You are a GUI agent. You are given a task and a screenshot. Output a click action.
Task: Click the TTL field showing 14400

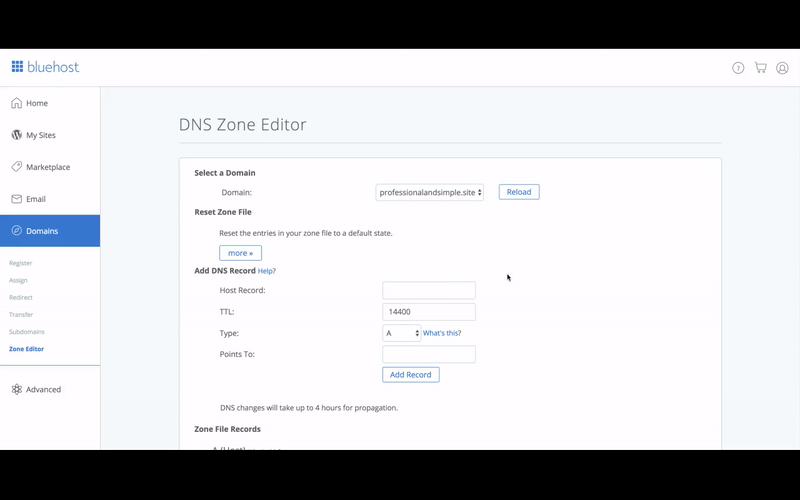(429, 312)
